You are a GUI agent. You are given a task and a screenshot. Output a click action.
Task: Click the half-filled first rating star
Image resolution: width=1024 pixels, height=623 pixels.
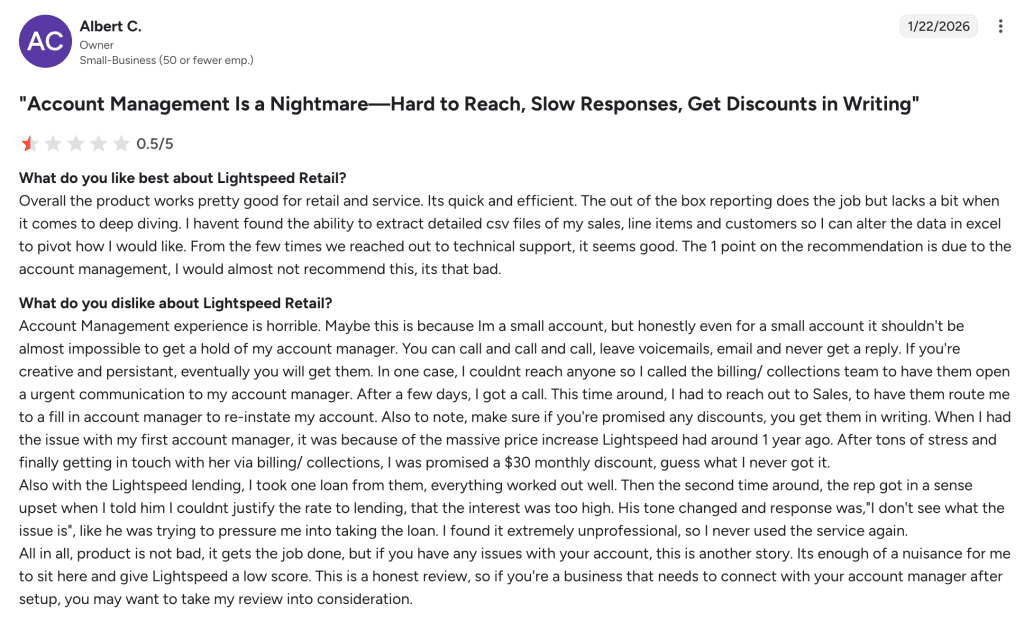29,144
